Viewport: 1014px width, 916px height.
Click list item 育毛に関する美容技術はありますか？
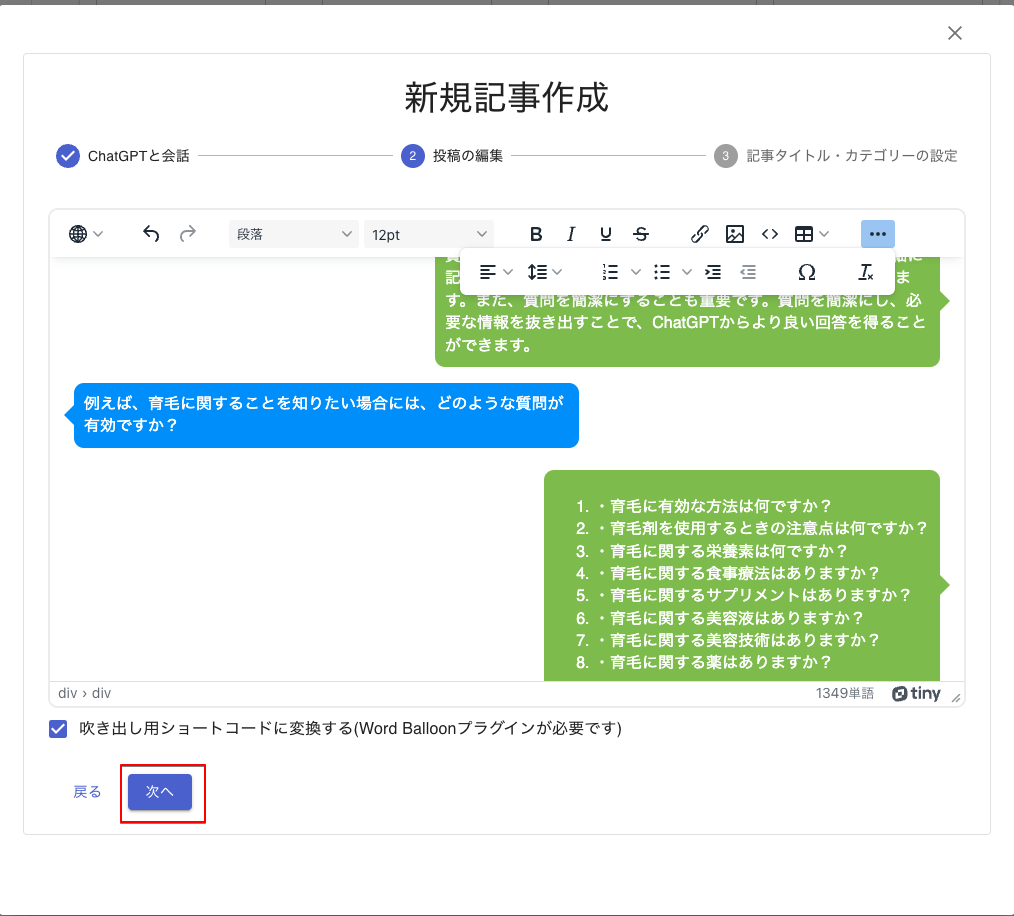click(745, 640)
